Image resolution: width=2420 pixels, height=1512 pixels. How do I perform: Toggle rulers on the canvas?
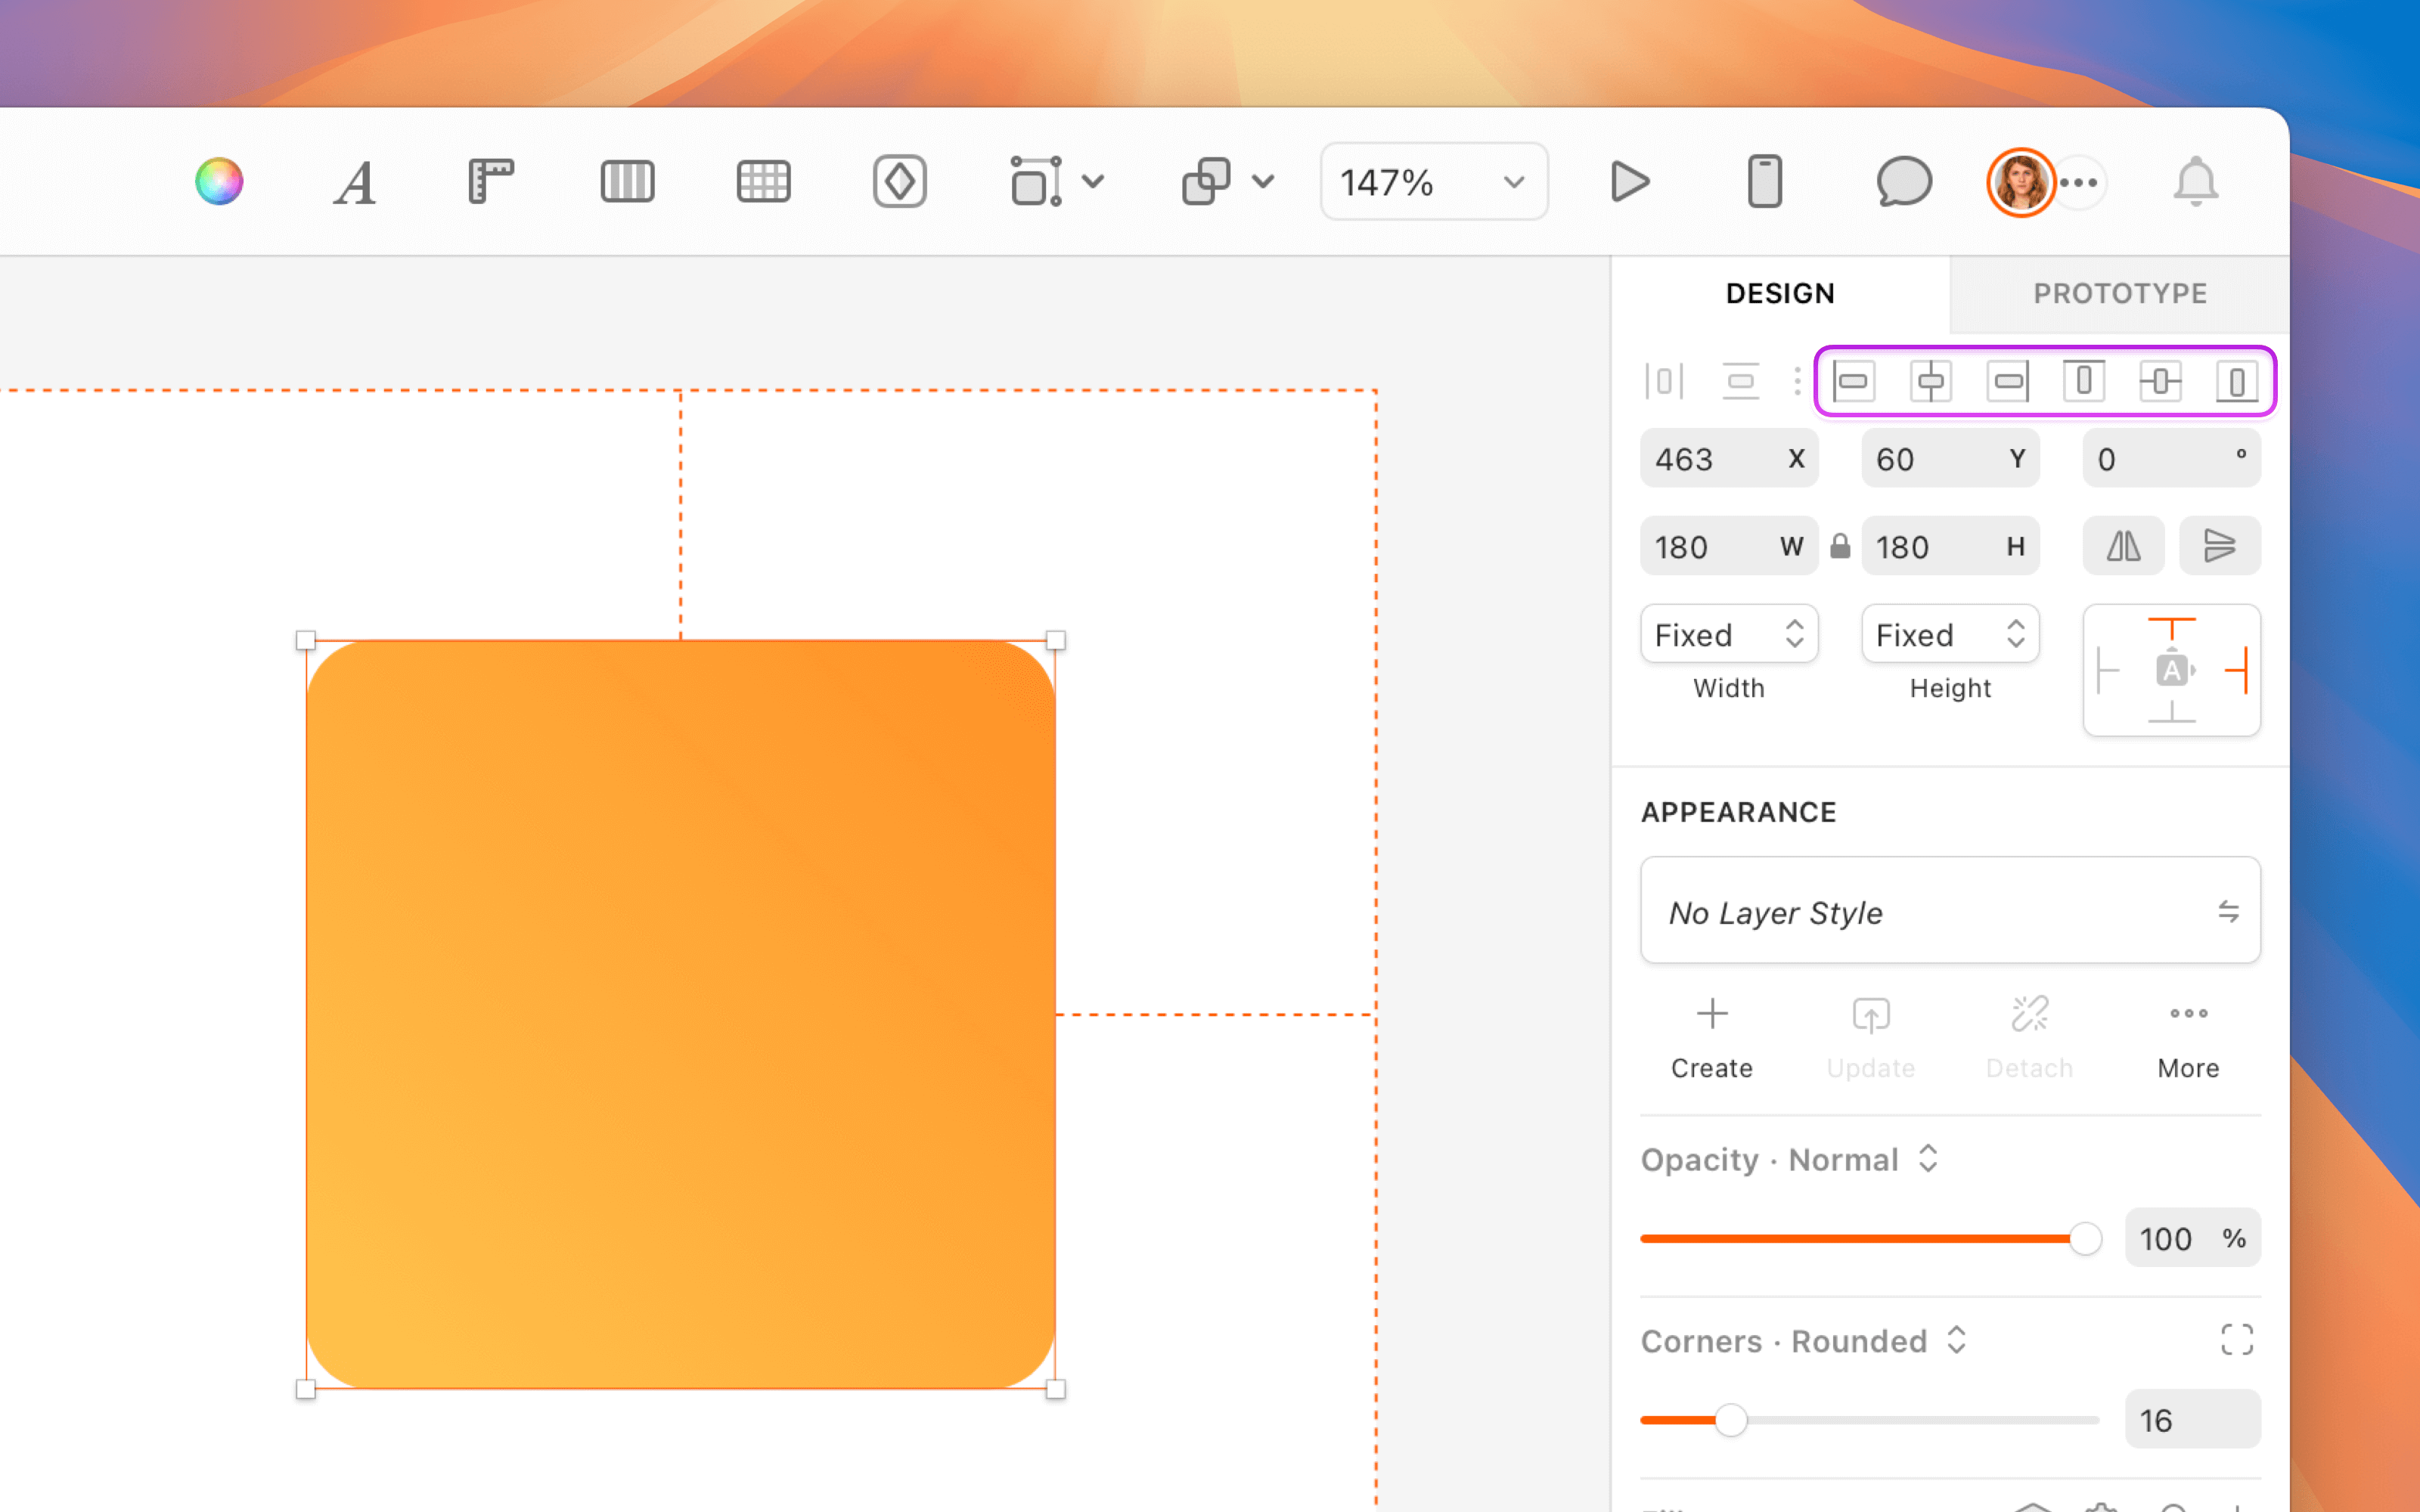(489, 181)
